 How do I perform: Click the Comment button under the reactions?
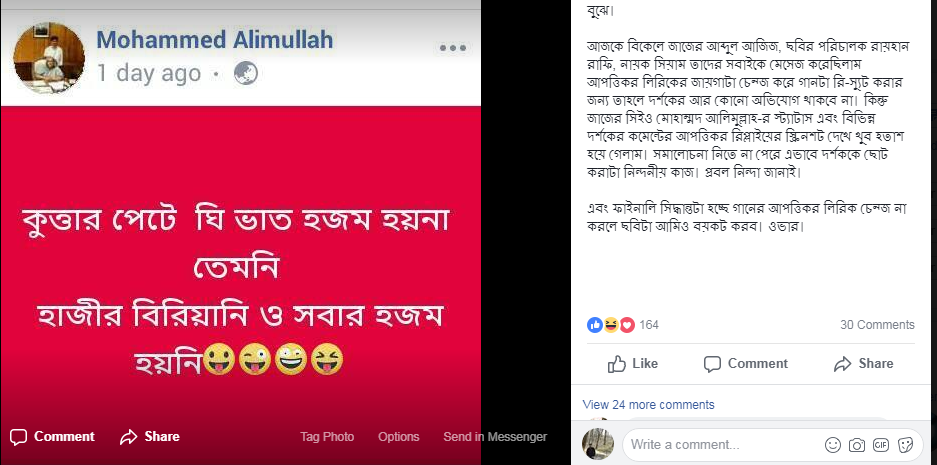tap(745, 363)
